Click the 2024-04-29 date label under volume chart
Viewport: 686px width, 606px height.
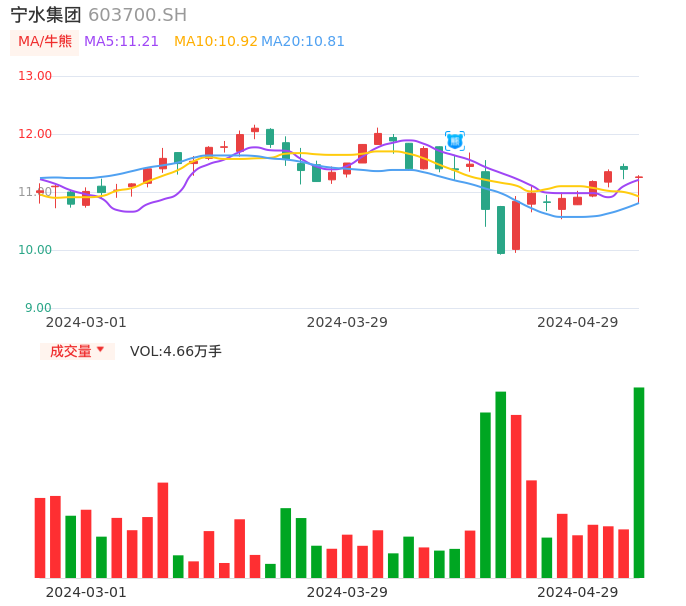click(x=578, y=592)
